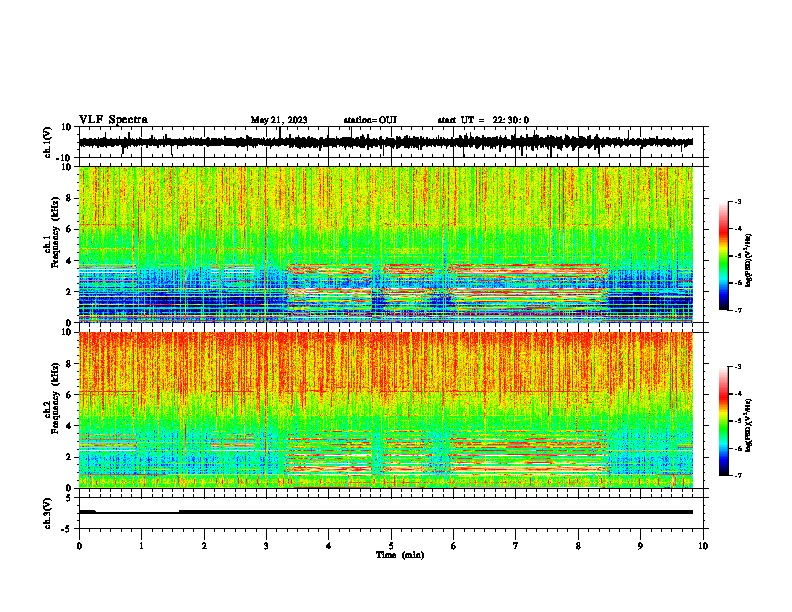The width and height of the screenshot is (792, 612).
Task: Click the "ch.1(V)" waveform axis label
Action: click(x=48, y=142)
